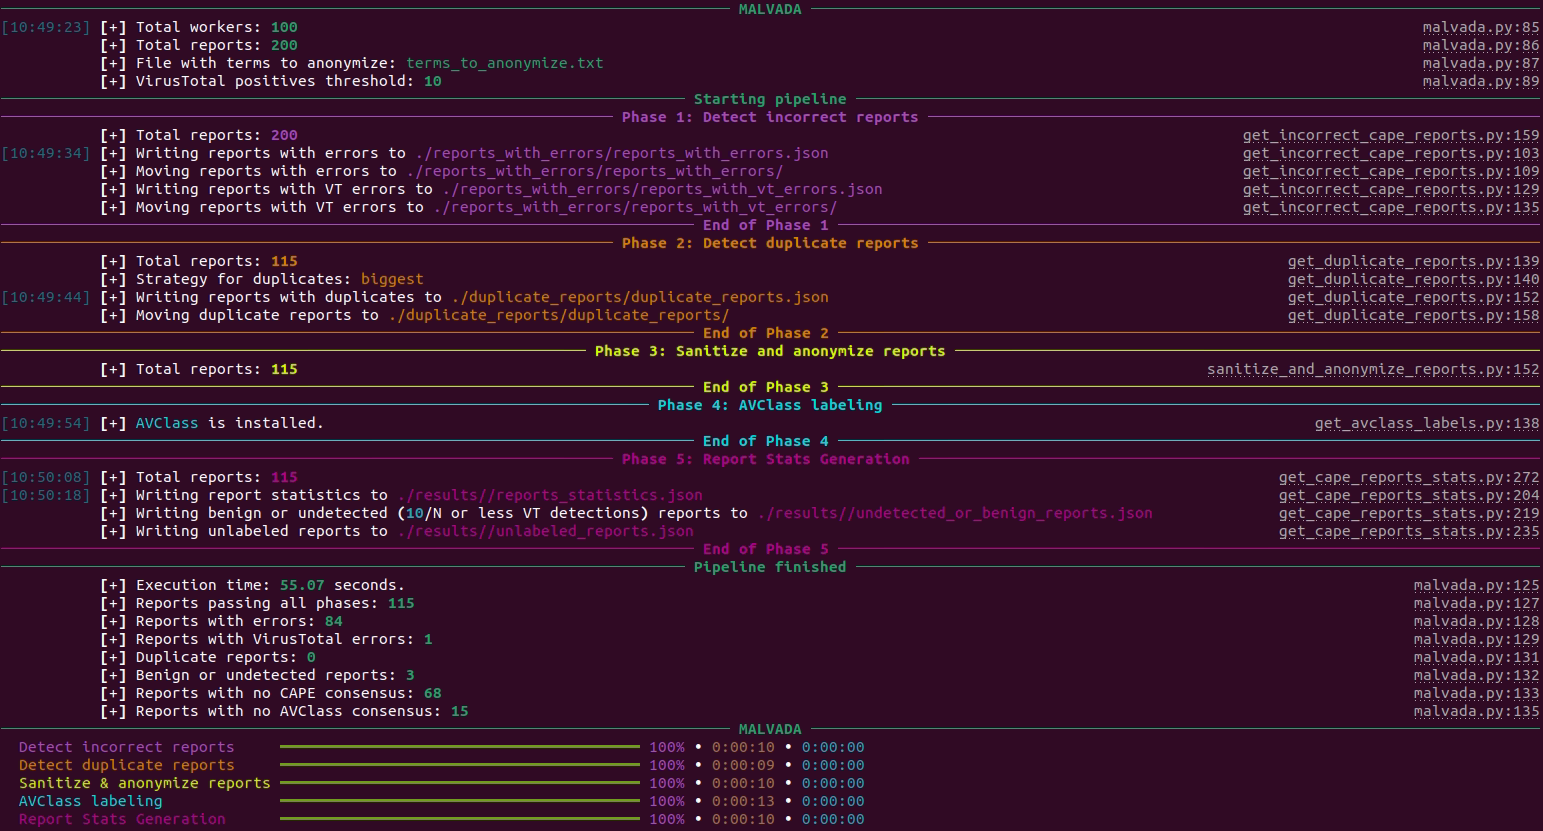The width and height of the screenshot is (1543, 831).
Task: Click the Total workers value 100
Action: click(x=284, y=27)
